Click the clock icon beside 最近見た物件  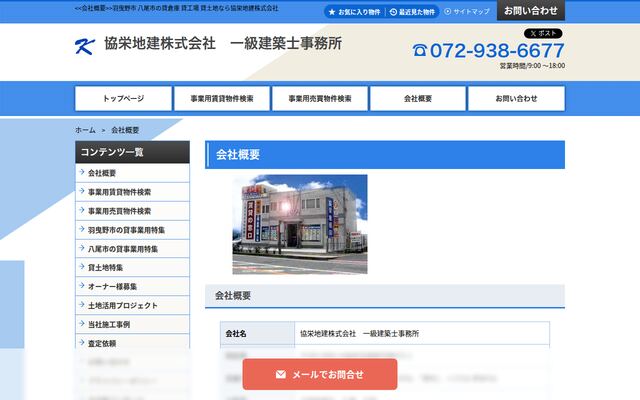click(393, 12)
